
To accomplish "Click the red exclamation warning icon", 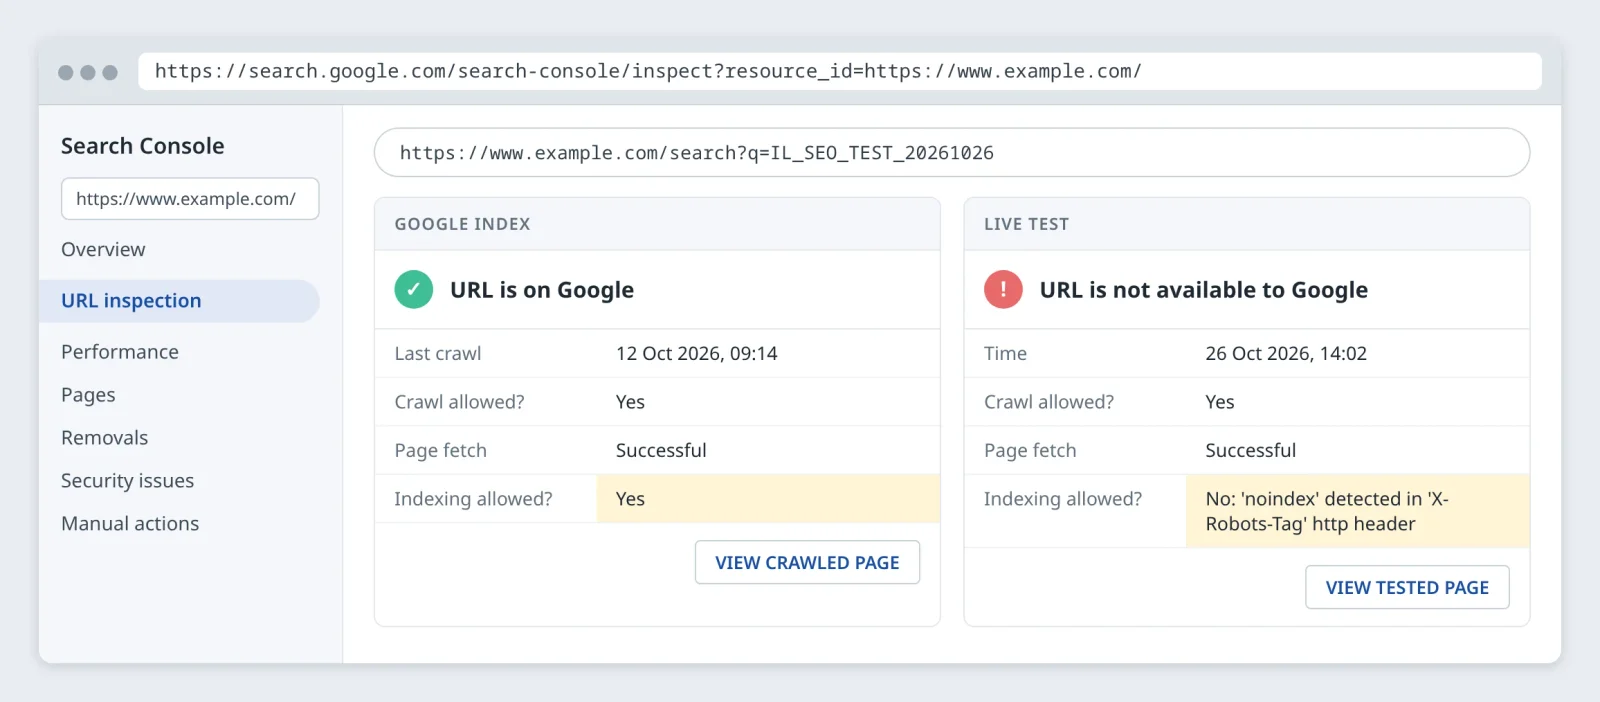I will pyautogui.click(x=1003, y=290).
